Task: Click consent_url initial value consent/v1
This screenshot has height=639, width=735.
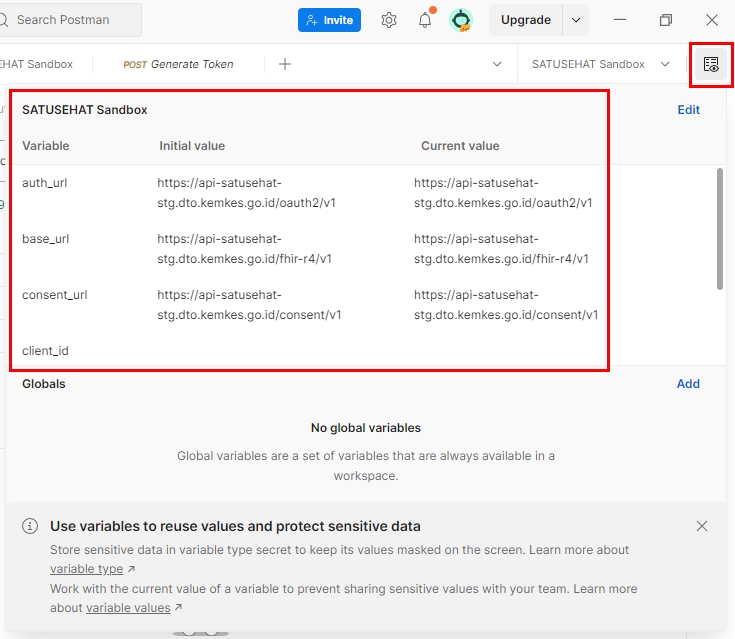Action: 249,305
